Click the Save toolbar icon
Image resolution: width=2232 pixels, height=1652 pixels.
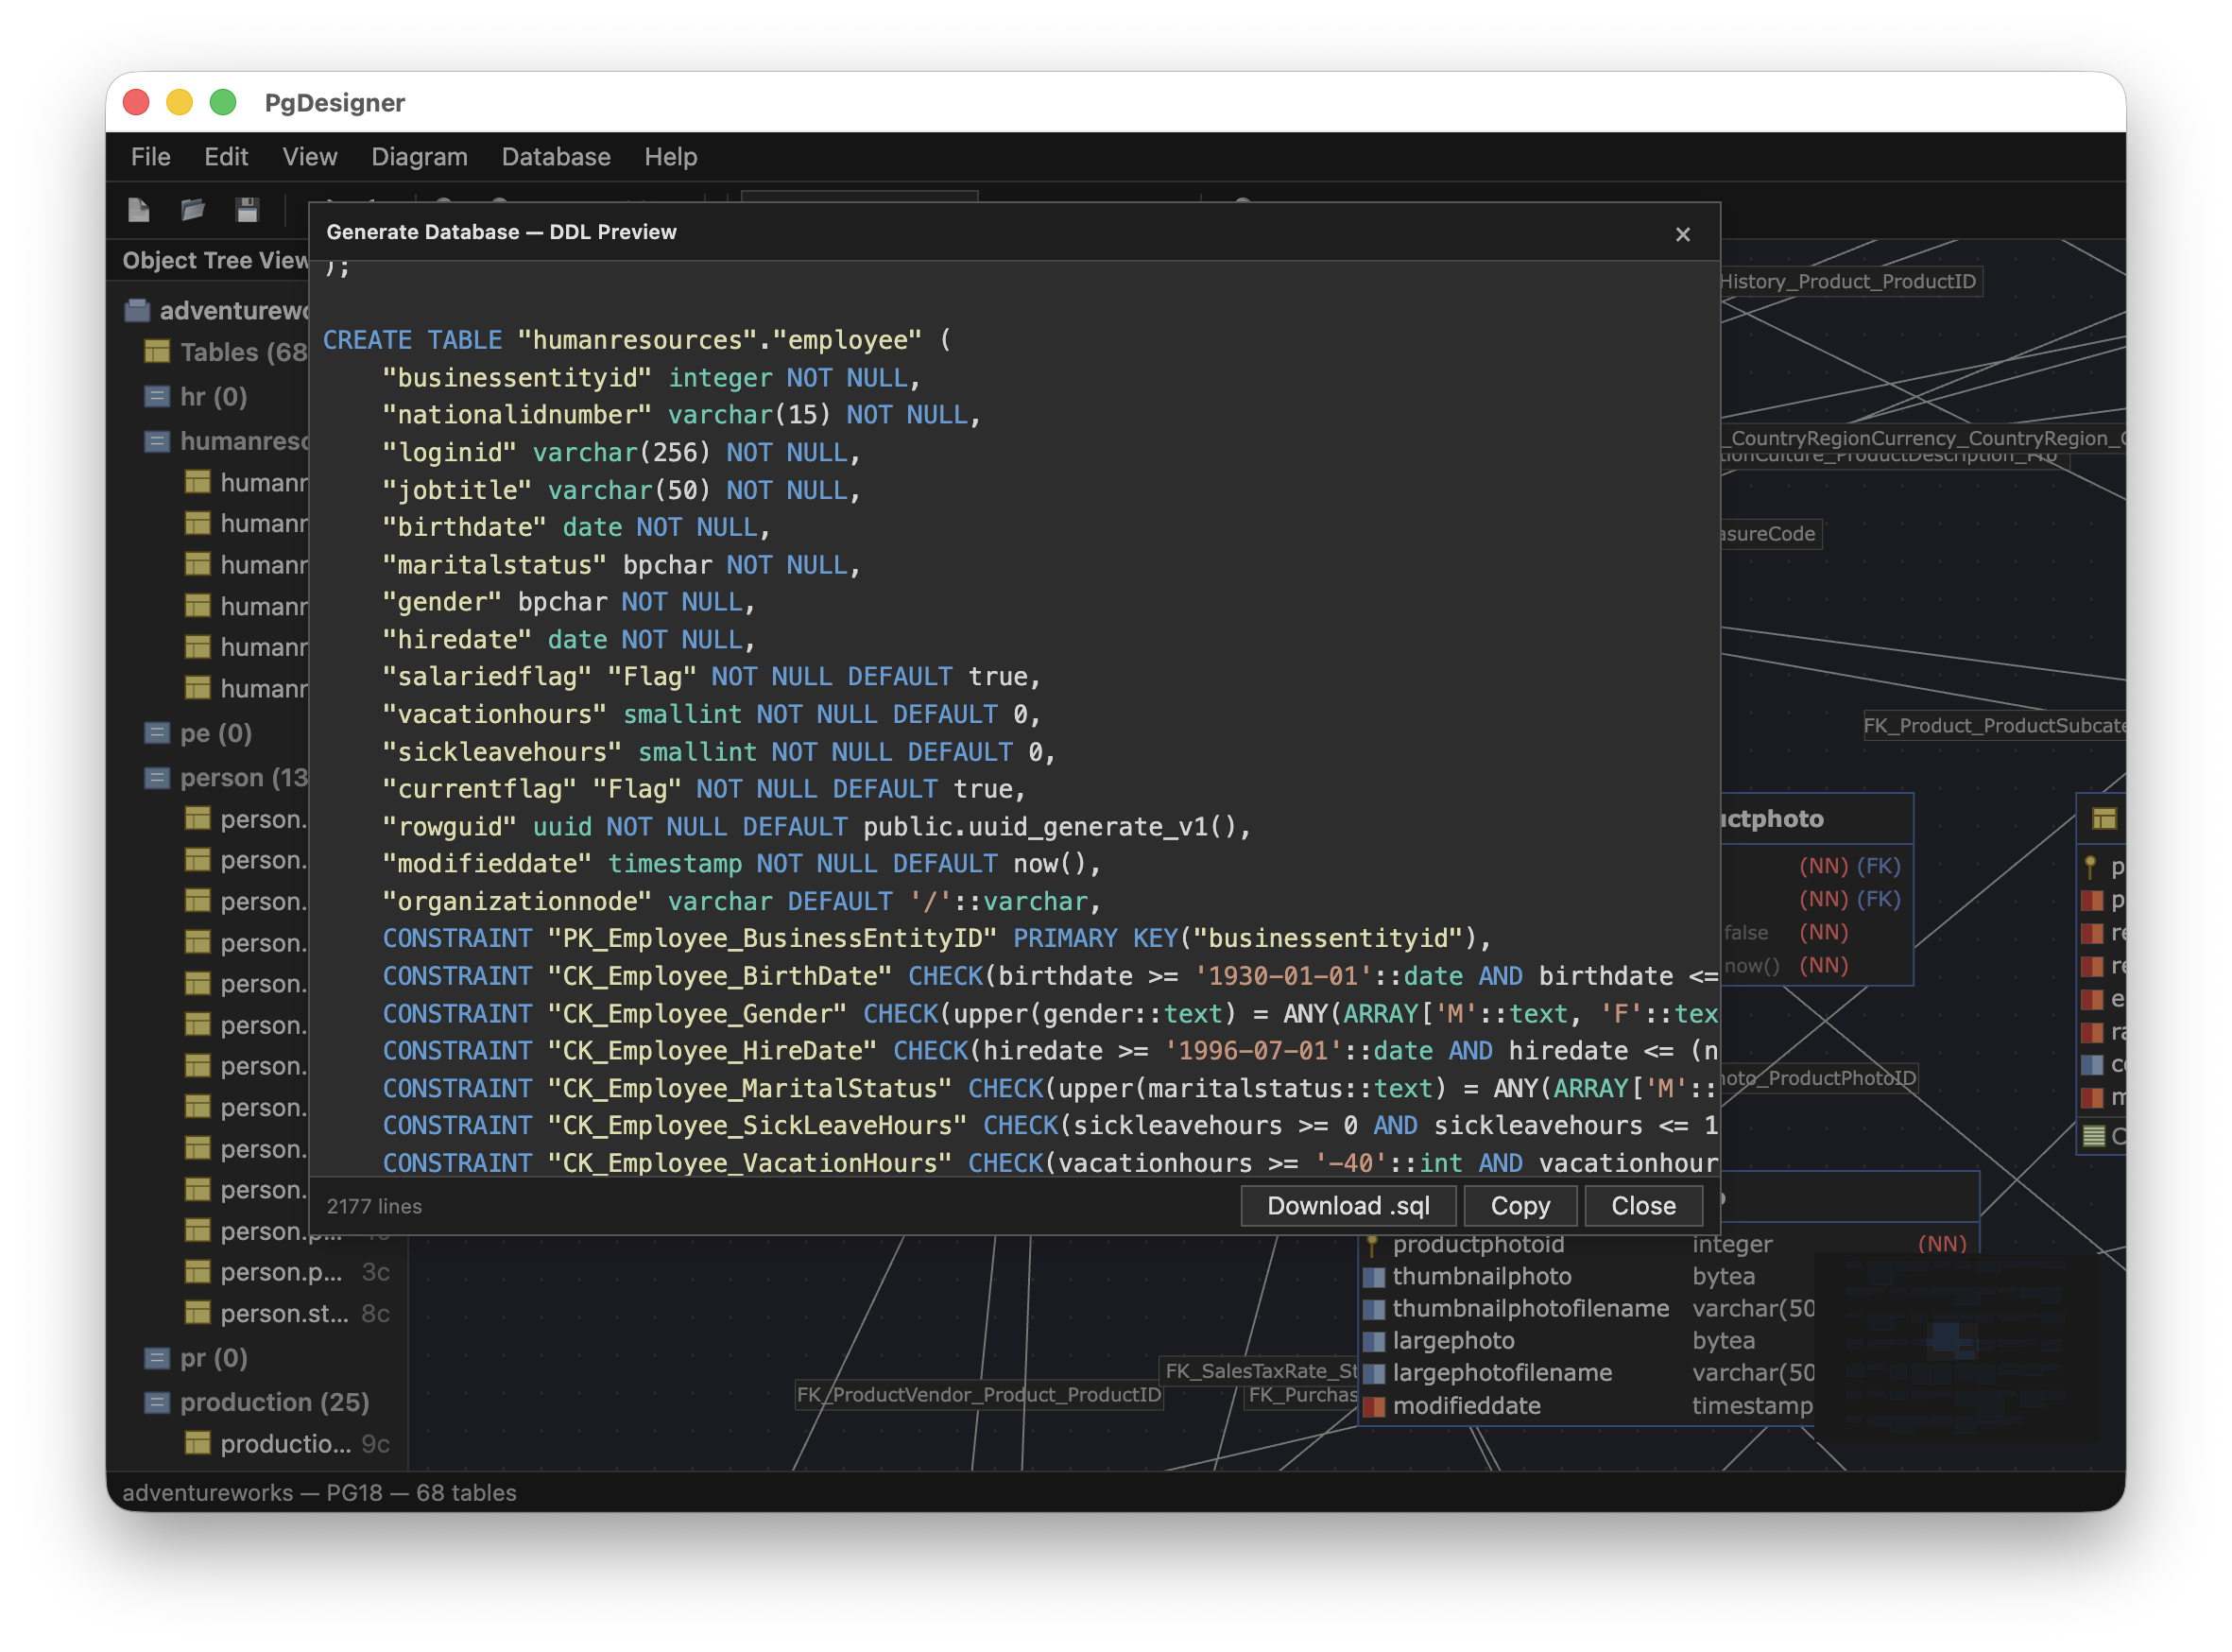coord(247,210)
